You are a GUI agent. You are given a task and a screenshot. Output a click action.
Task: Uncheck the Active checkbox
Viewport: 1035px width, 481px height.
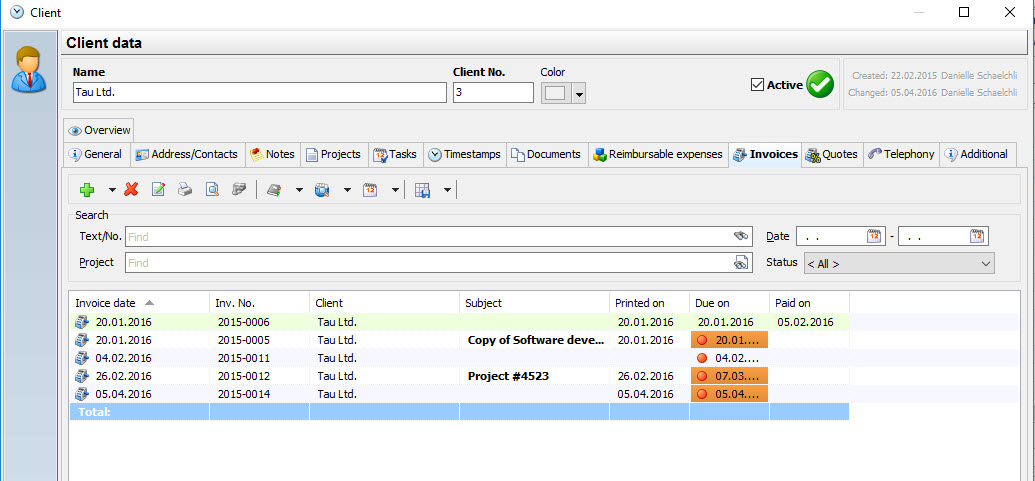tap(757, 85)
